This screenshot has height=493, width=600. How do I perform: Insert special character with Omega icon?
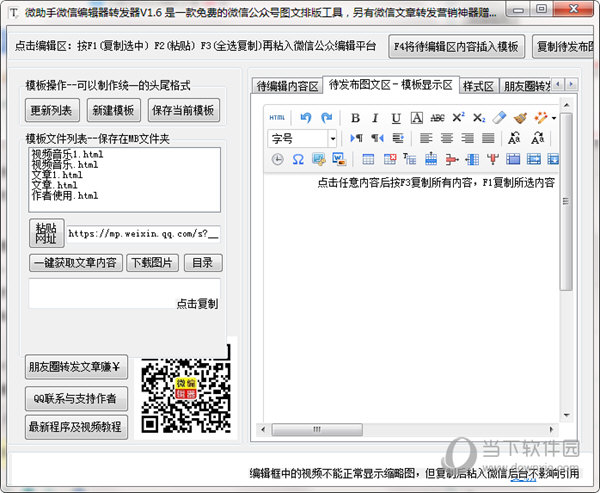(x=298, y=159)
